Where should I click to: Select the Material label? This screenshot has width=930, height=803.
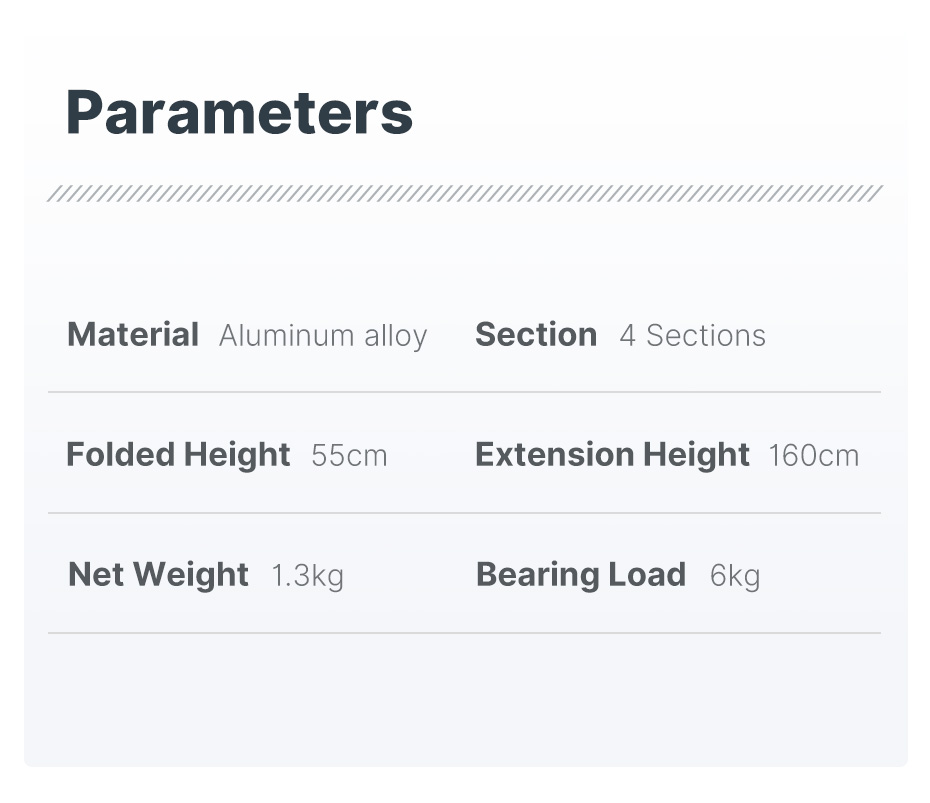pos(133,335)
